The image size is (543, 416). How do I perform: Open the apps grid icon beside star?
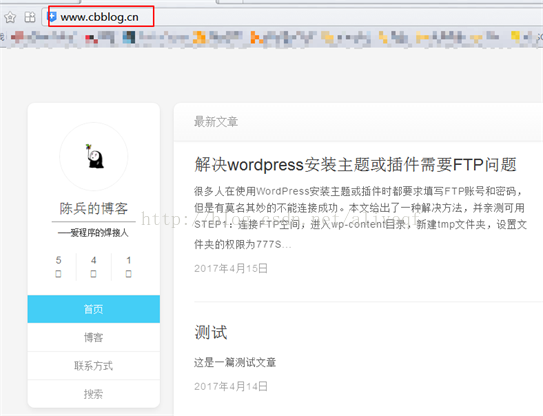[x=30, y=17]
